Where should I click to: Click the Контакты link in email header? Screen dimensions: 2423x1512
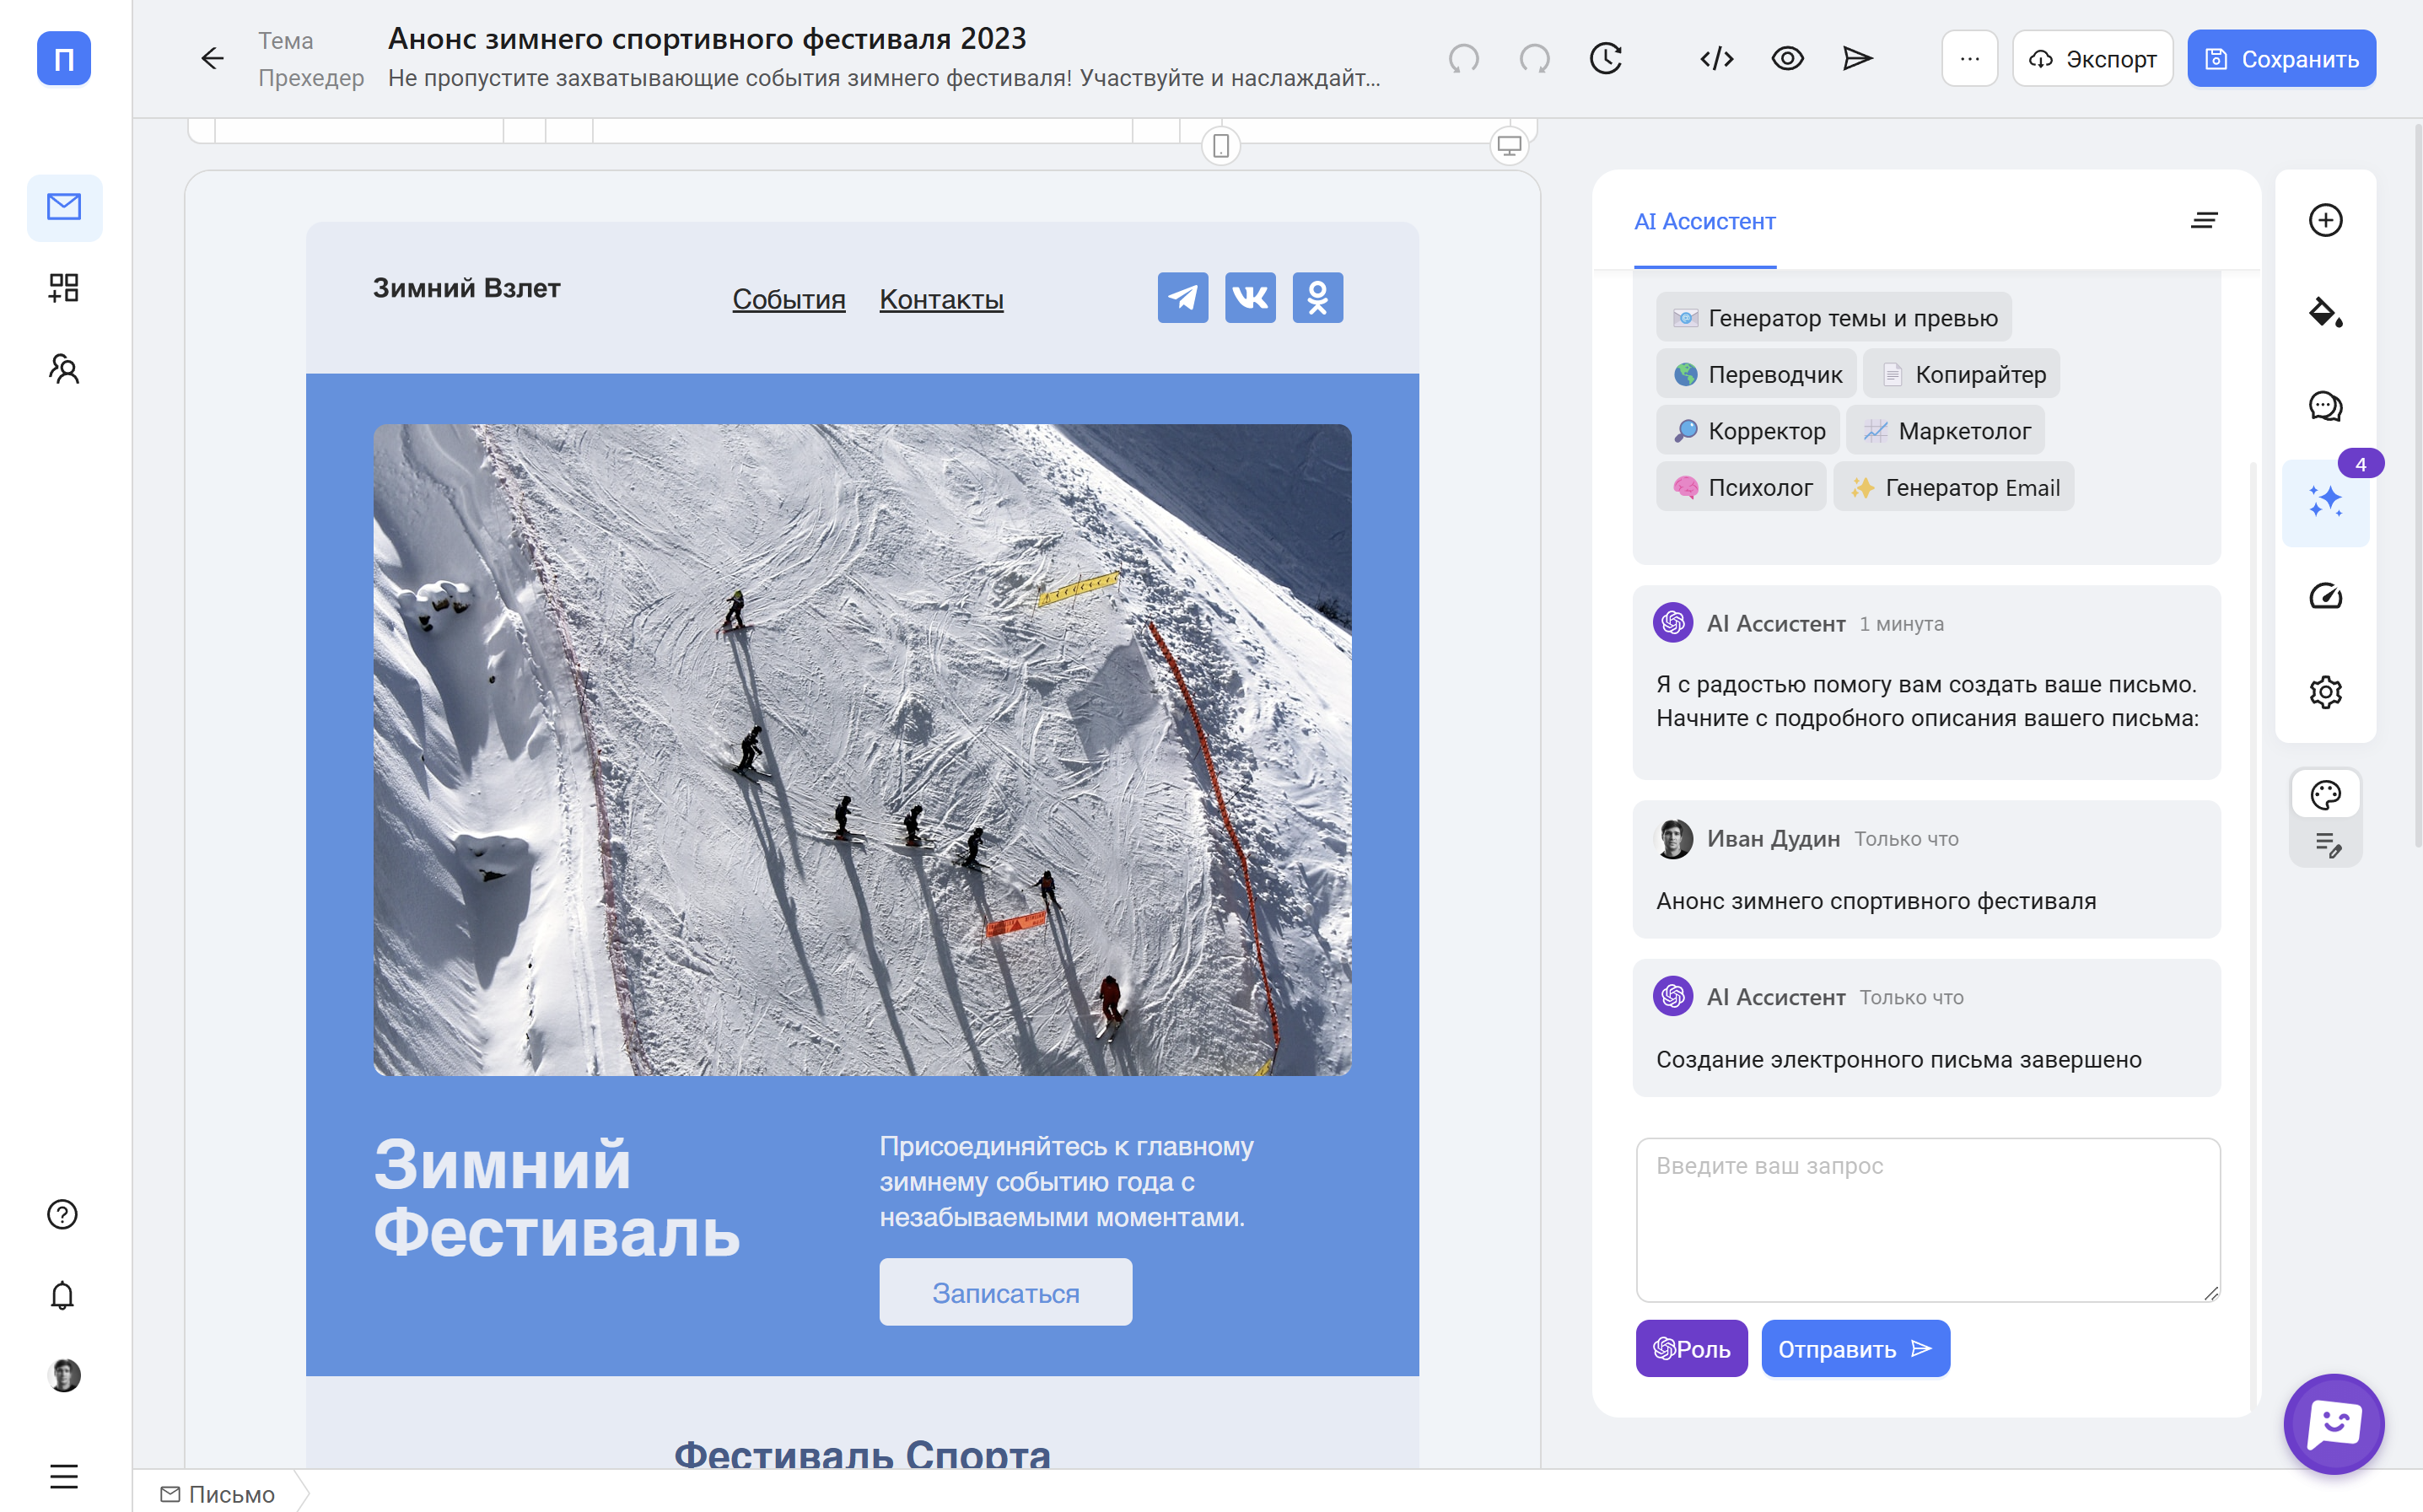[941, 299]
